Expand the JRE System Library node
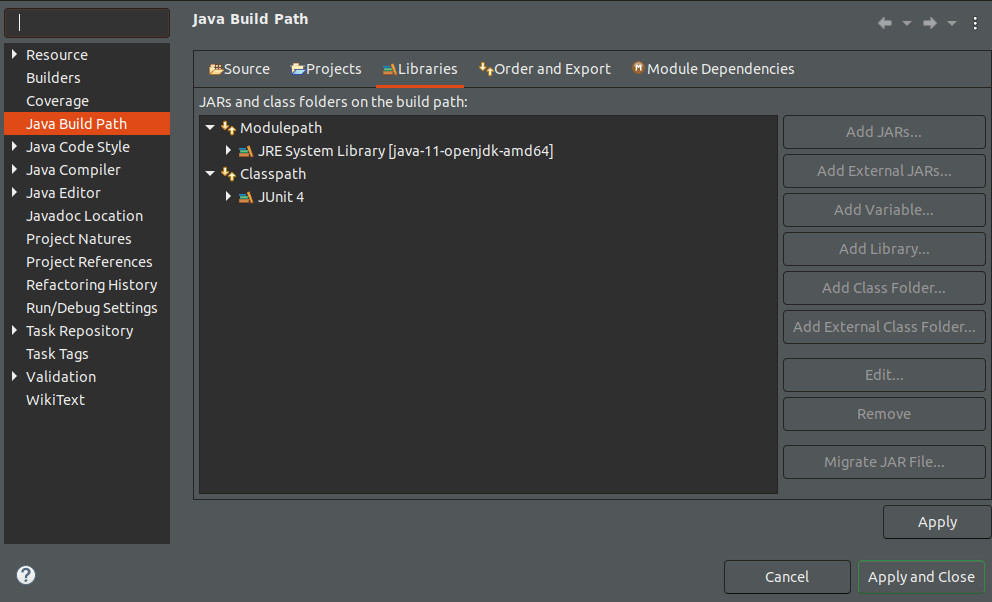Image resolution: width=992 pixels, height=602 pixels. click(229, 151)
